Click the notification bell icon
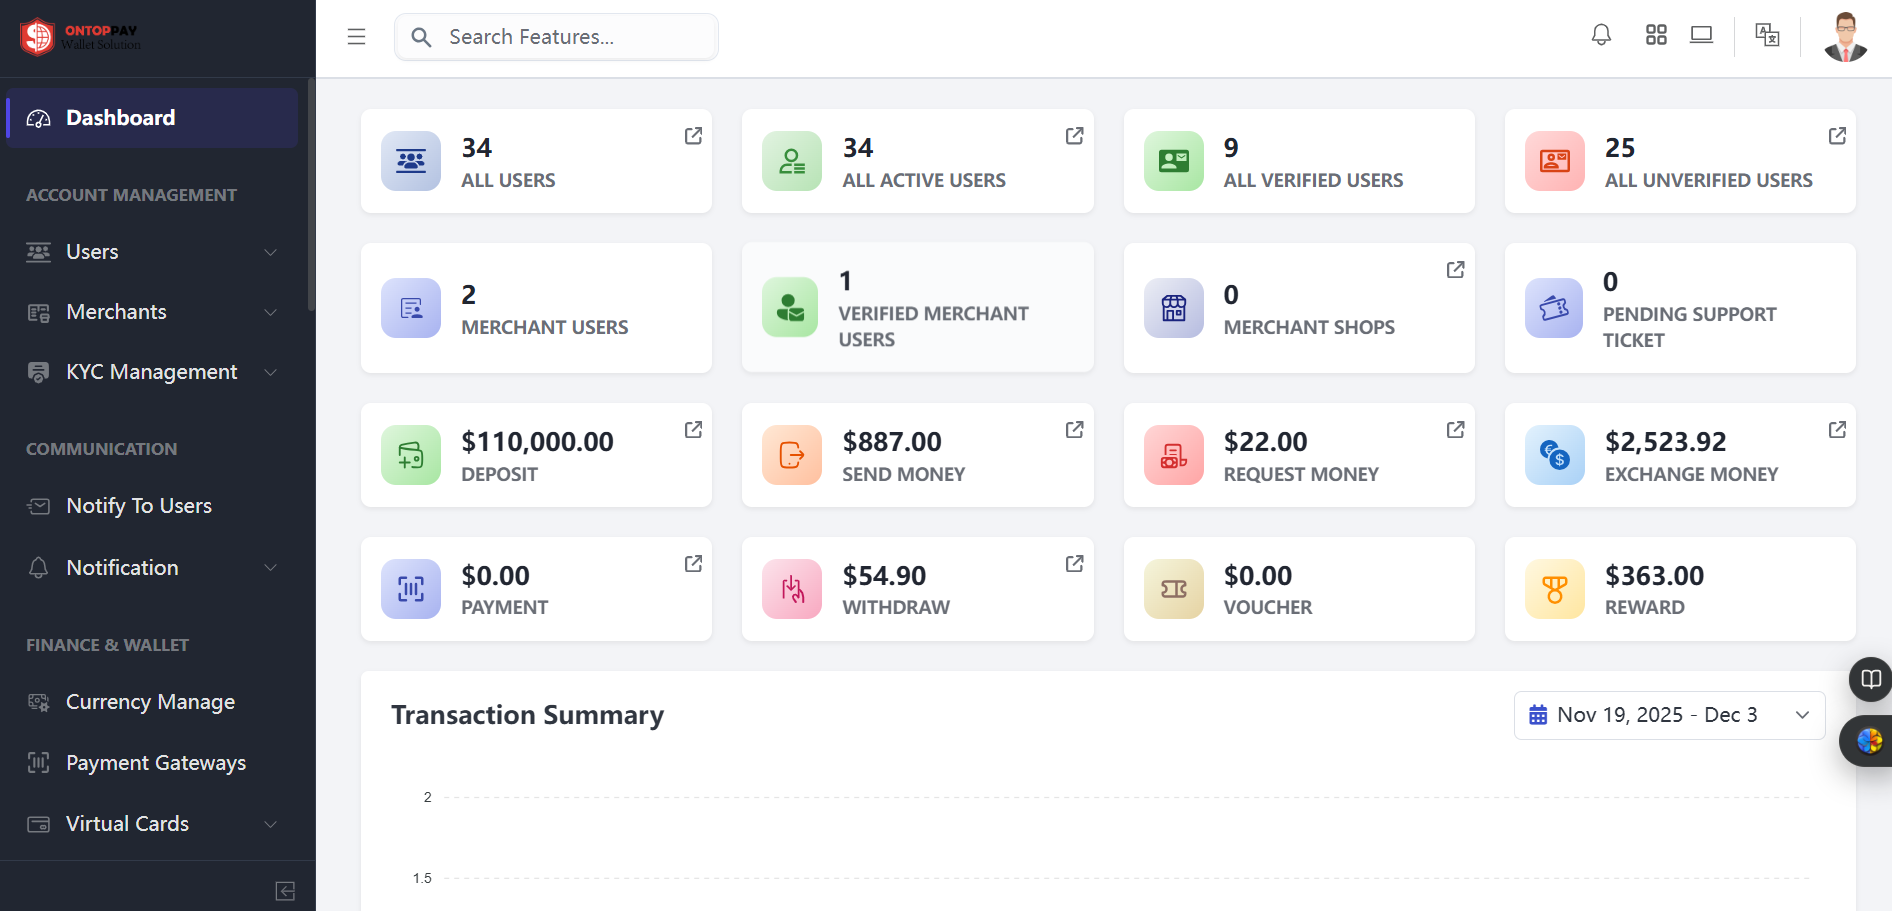This screenshot has width=1892, height=911. 1601,36
